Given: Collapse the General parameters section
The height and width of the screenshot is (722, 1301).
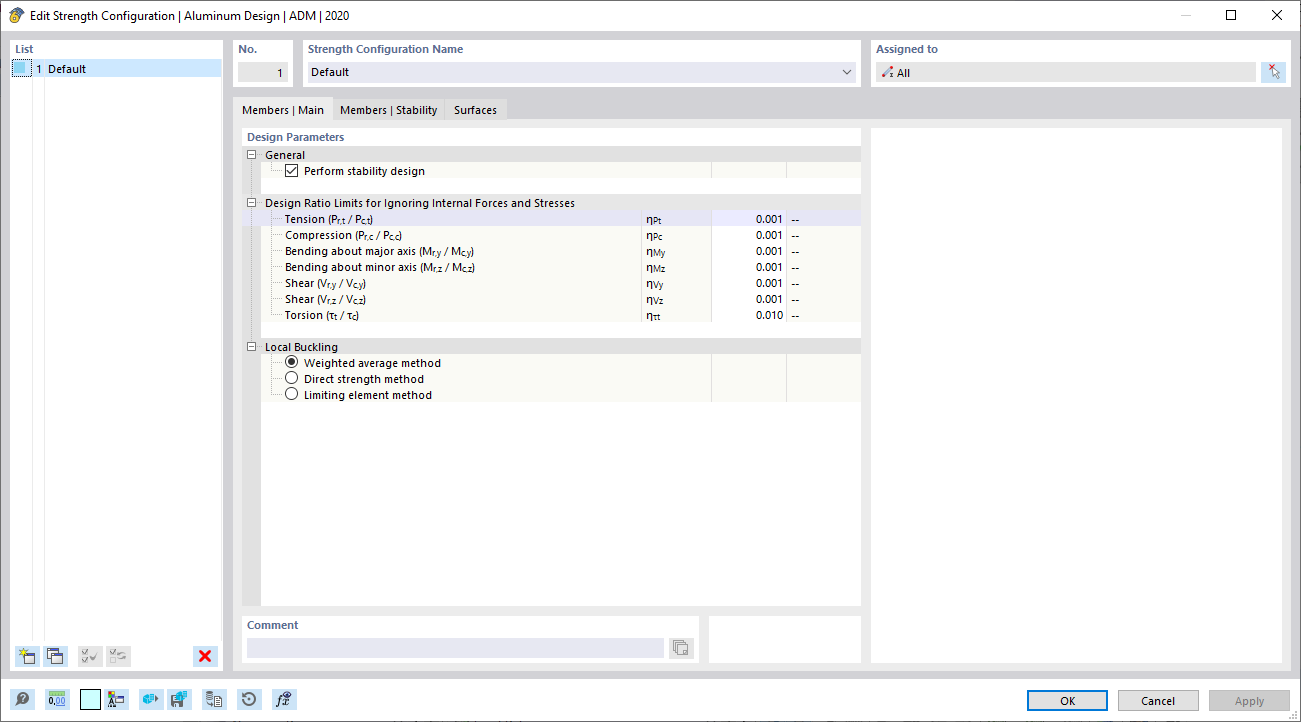Looking at the screenshot, I should pyautogui.click(x=252, y=154).
